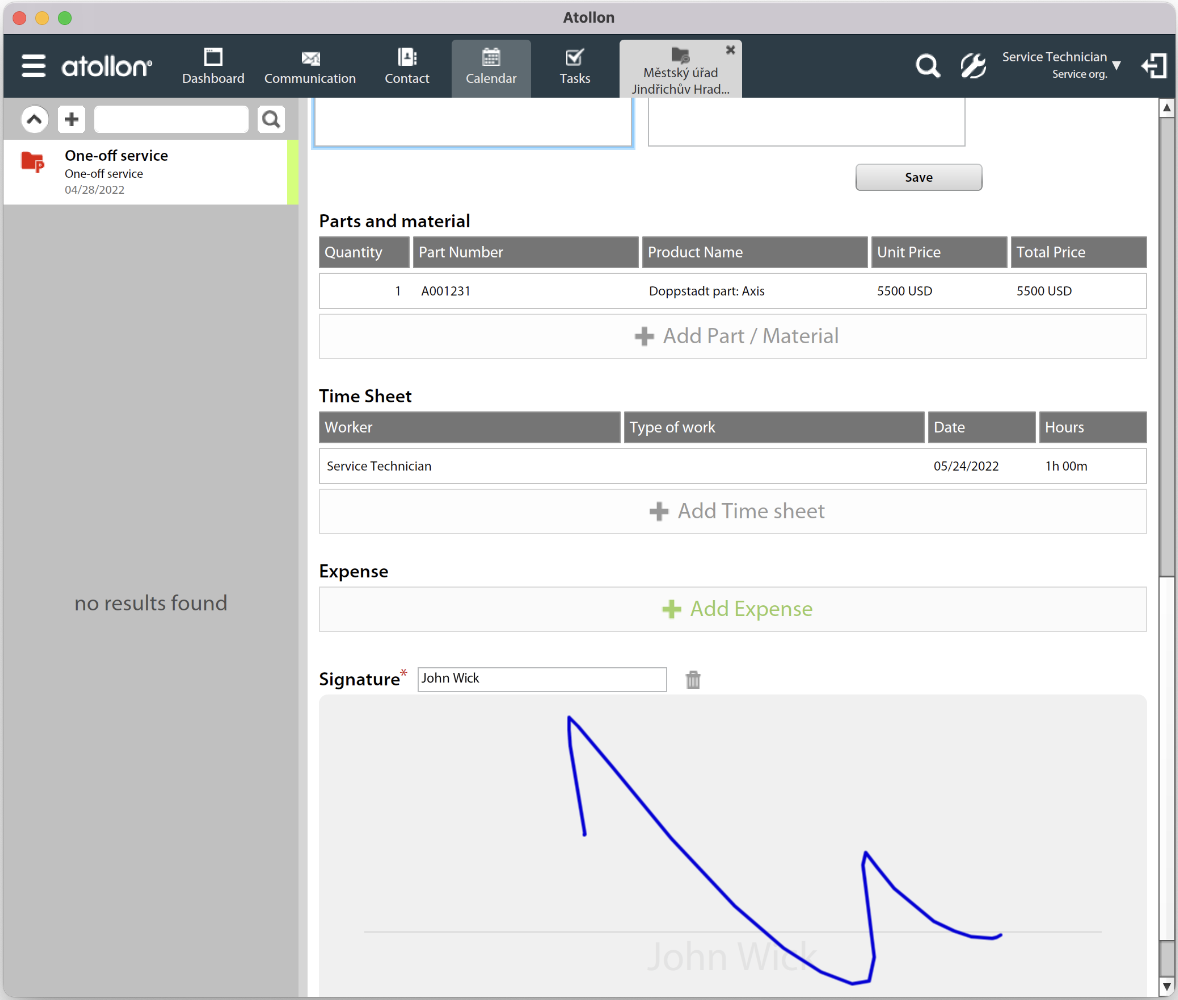Screen dimensions: 1178x1000
Task: Click the plus icon in sidebar
Action: click(x=71, y=120)
